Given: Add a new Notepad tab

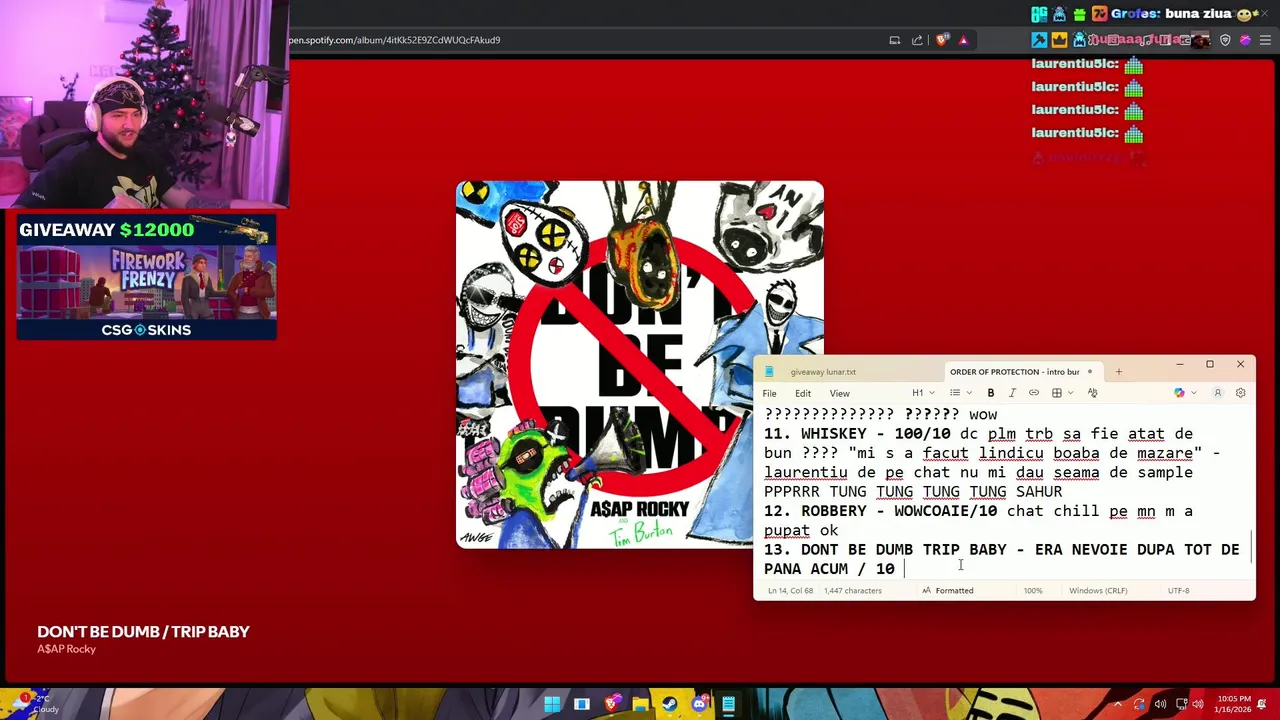Looking at the screenshot, I should 1119,372.
